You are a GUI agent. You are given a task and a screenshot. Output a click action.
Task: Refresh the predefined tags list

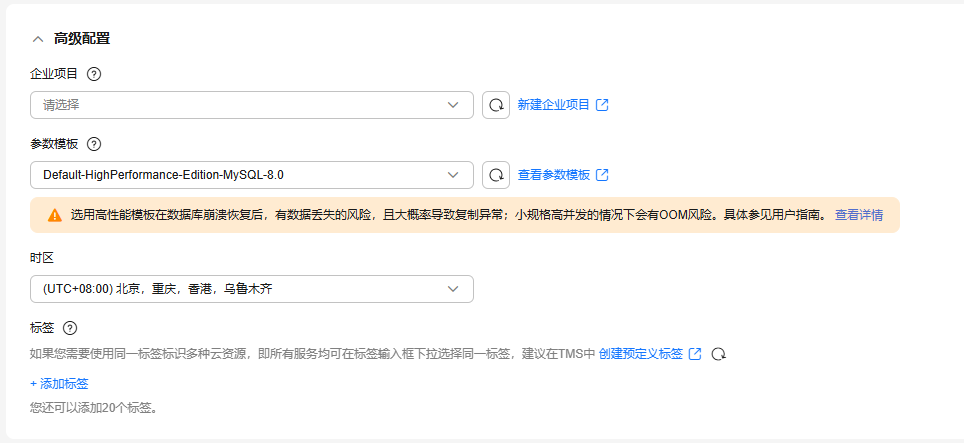[x=718, y=354]
